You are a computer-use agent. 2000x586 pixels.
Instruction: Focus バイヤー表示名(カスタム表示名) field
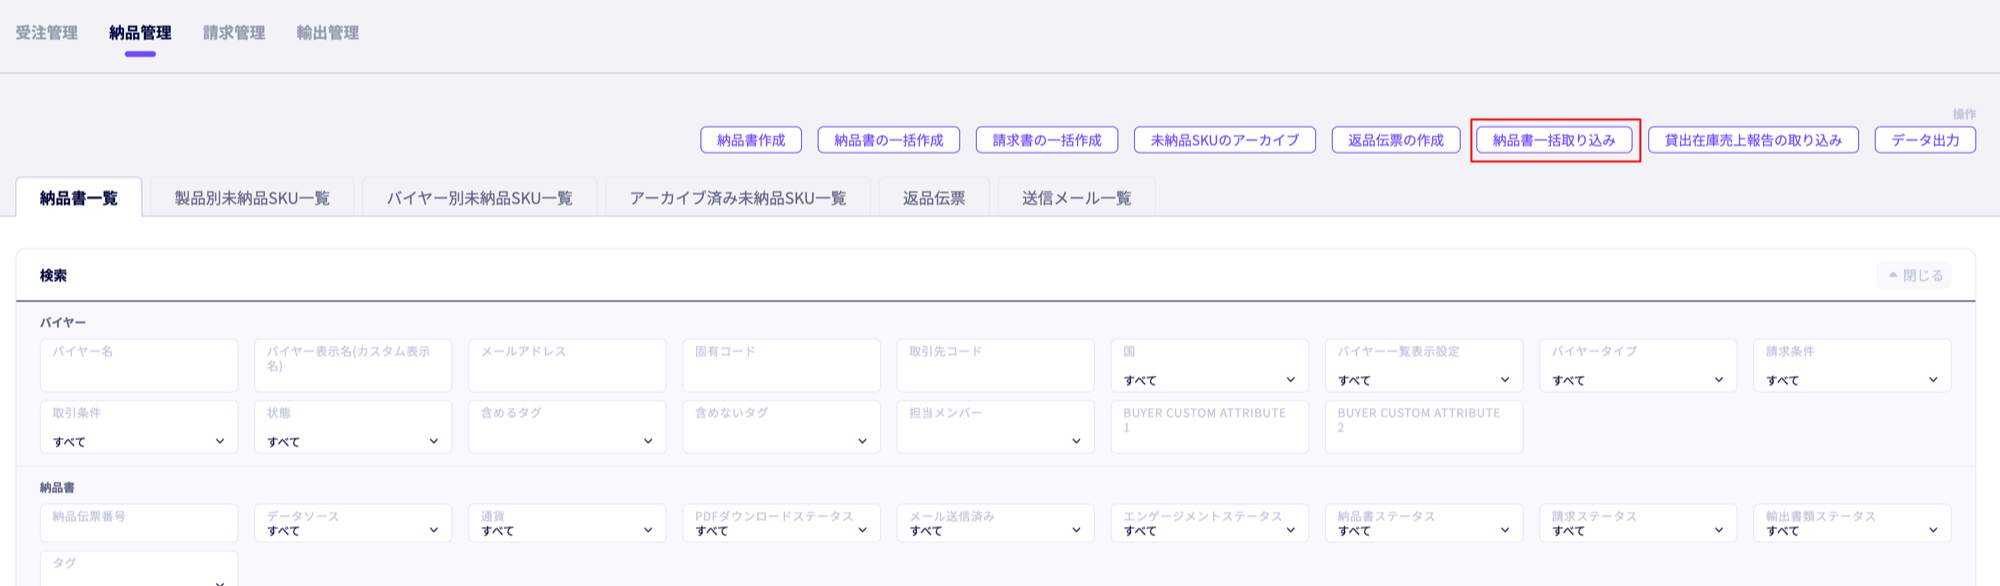[x=353, y=365]
